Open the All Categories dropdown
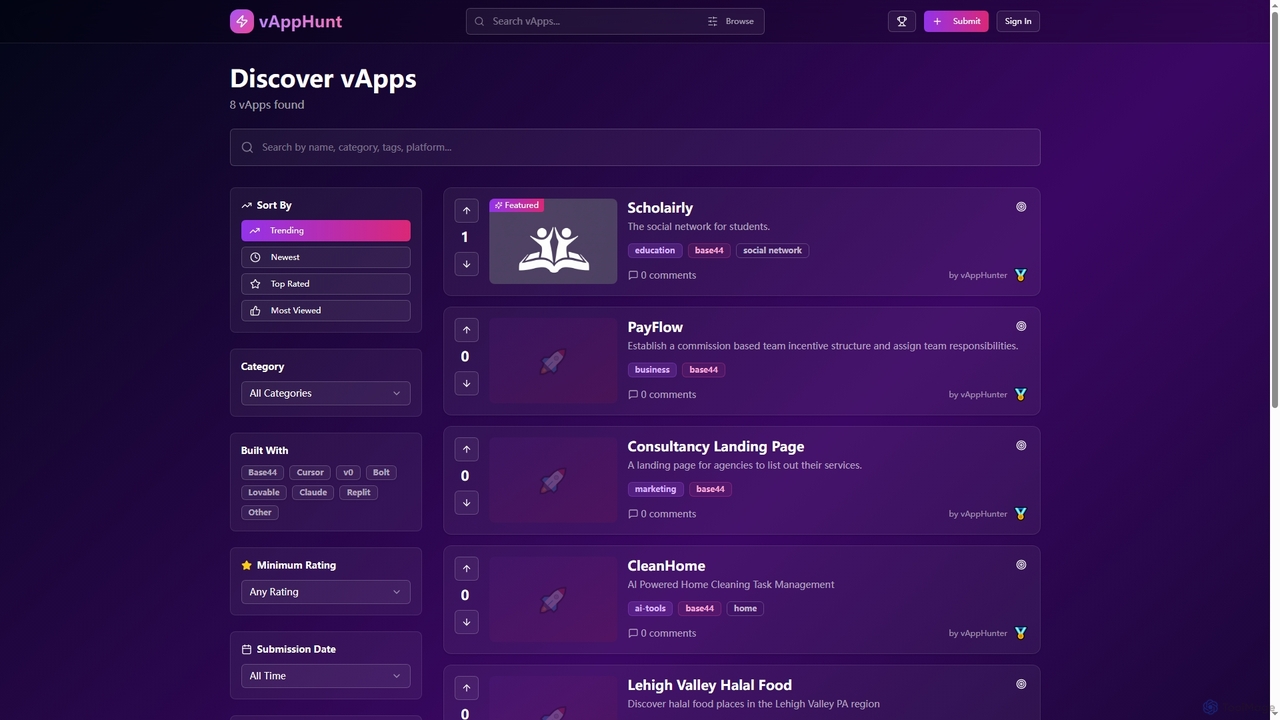The height and width of the screenshot is (720, 1280). click(326, 393)
